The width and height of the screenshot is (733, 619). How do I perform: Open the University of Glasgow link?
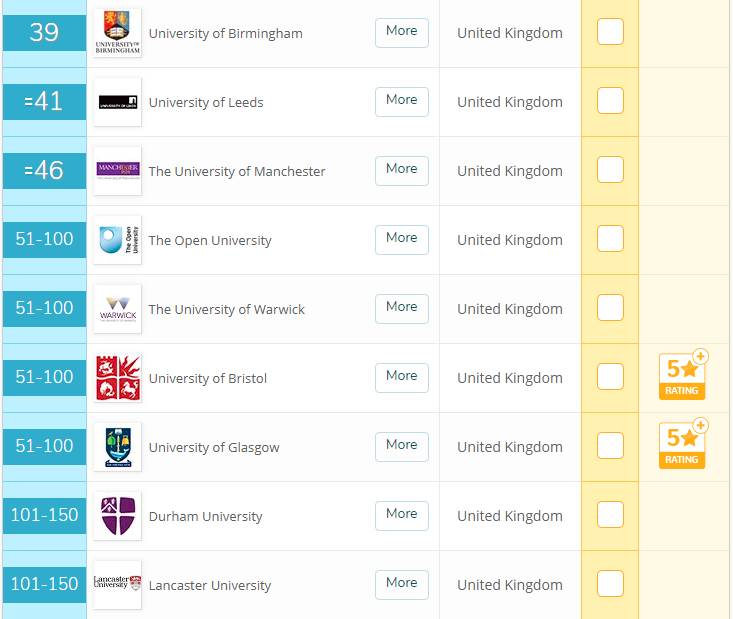click(214, 448)
